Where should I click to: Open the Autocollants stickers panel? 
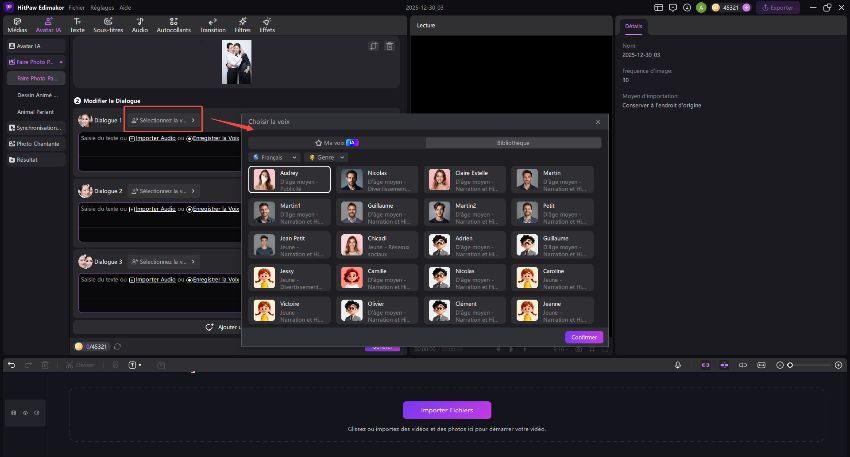pos(174,25)
